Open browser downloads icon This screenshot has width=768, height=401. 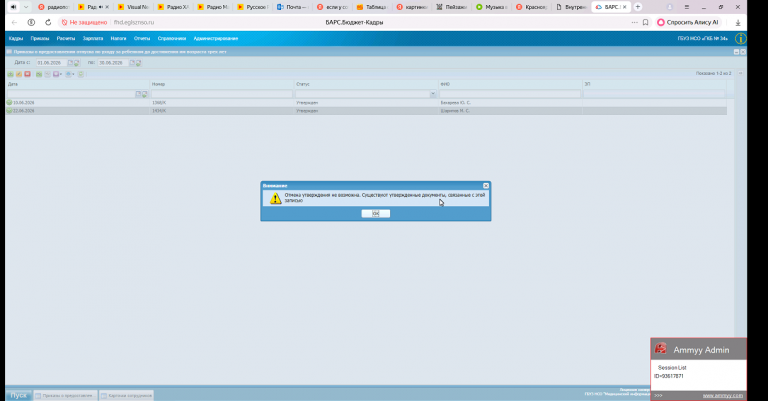pos(738,23)
